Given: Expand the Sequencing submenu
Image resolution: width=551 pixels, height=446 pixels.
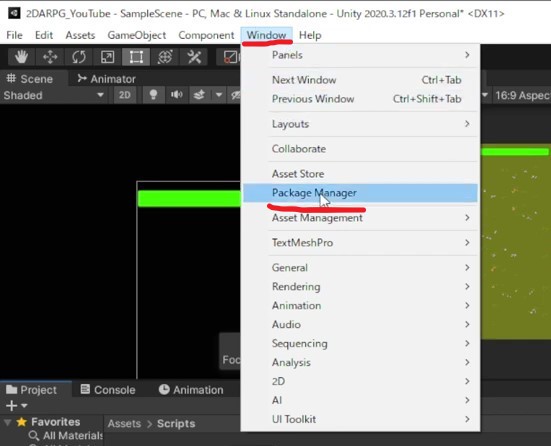Looking at the screenshot, I should [x=360, y=344].
